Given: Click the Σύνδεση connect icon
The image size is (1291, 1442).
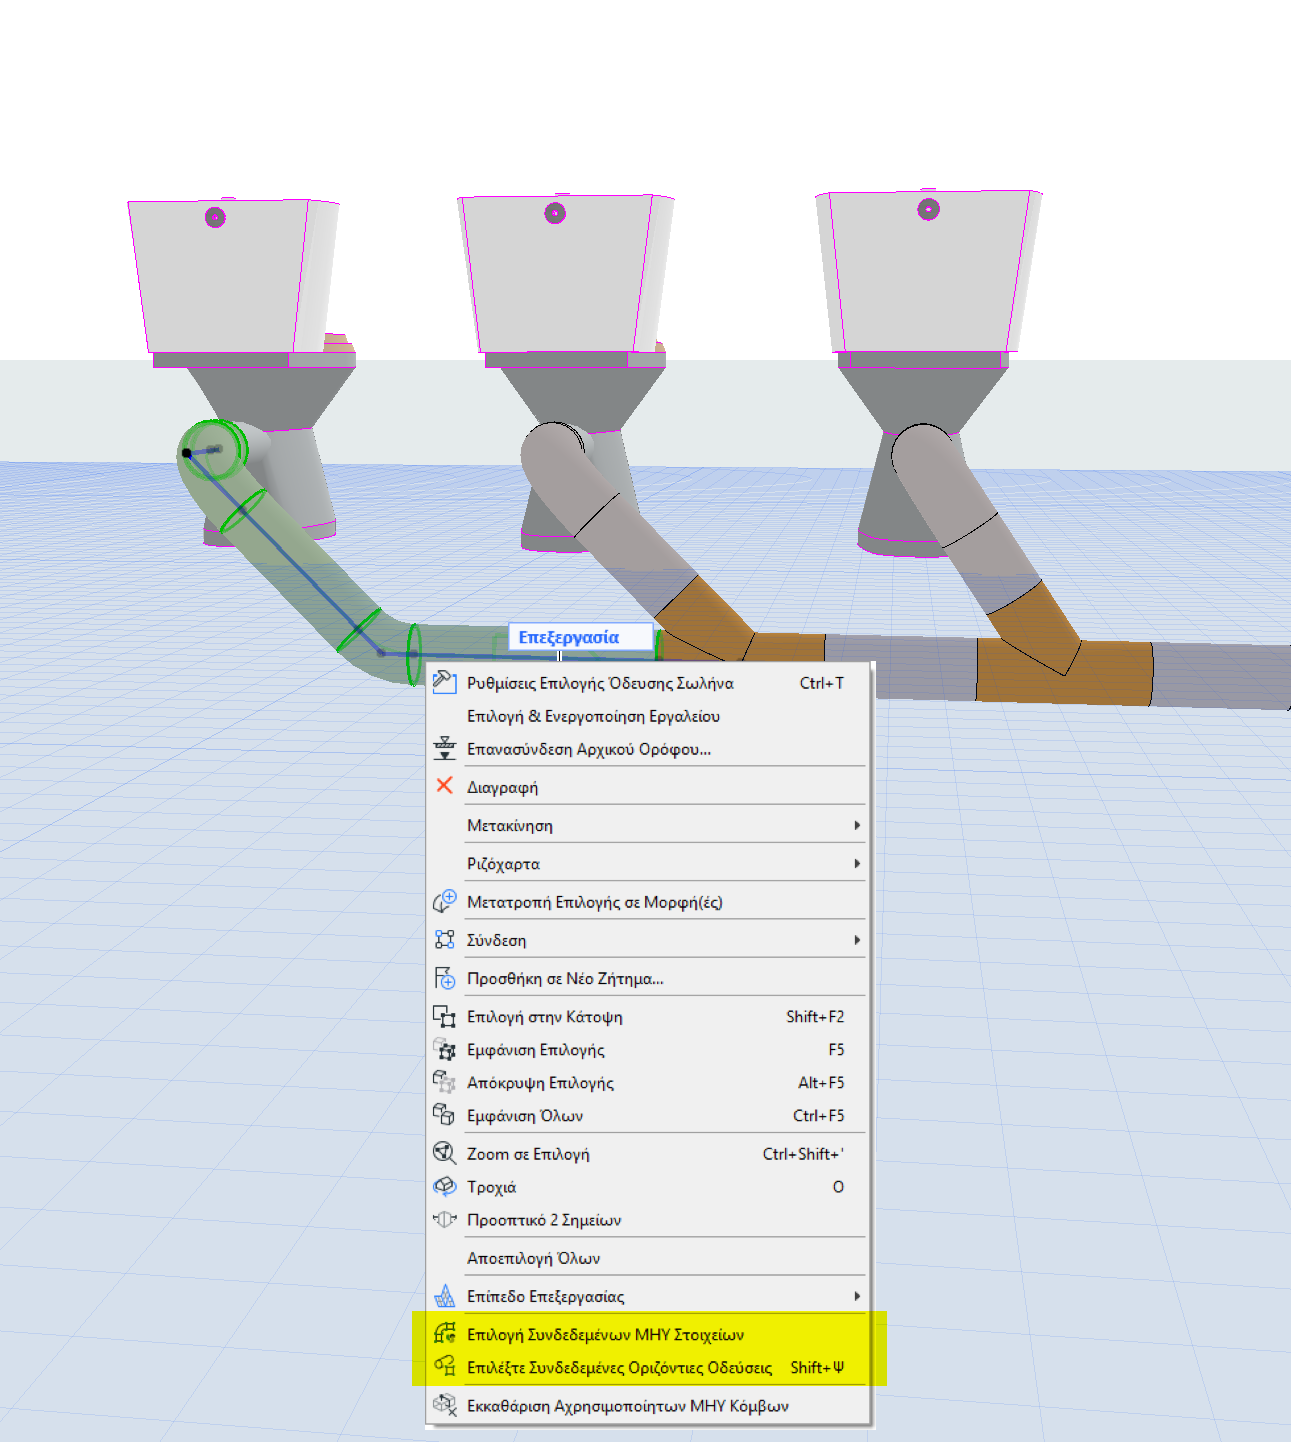Looking at the screenshot, I should (444, 939).
